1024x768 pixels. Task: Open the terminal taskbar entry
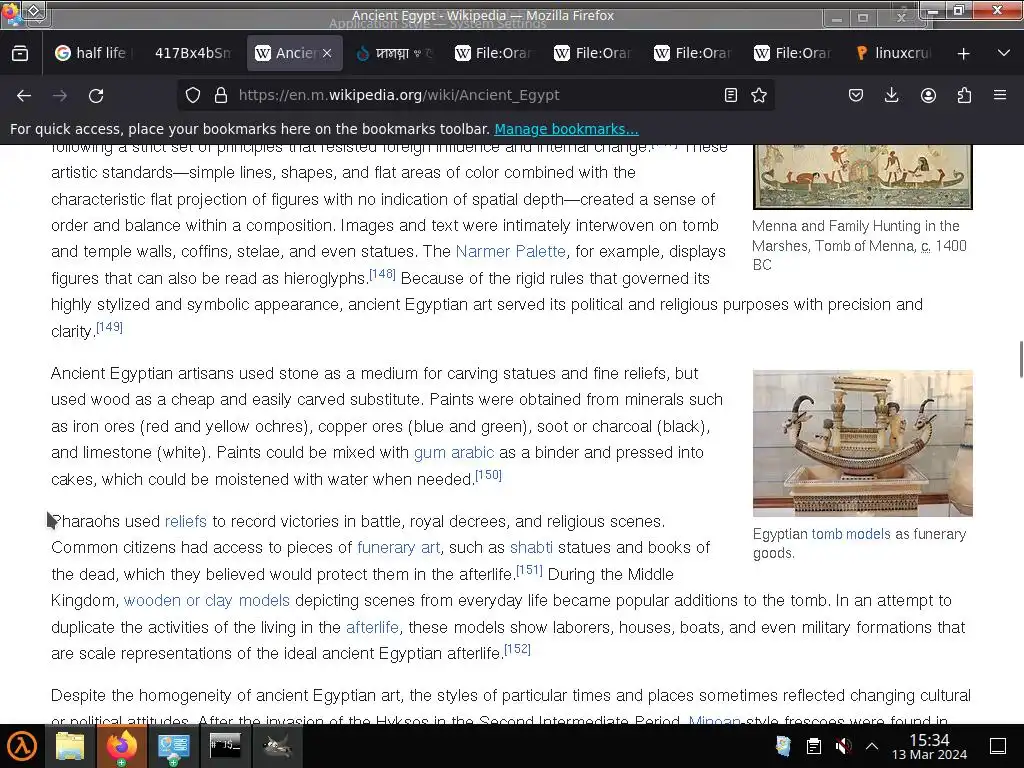coord(225,745)
